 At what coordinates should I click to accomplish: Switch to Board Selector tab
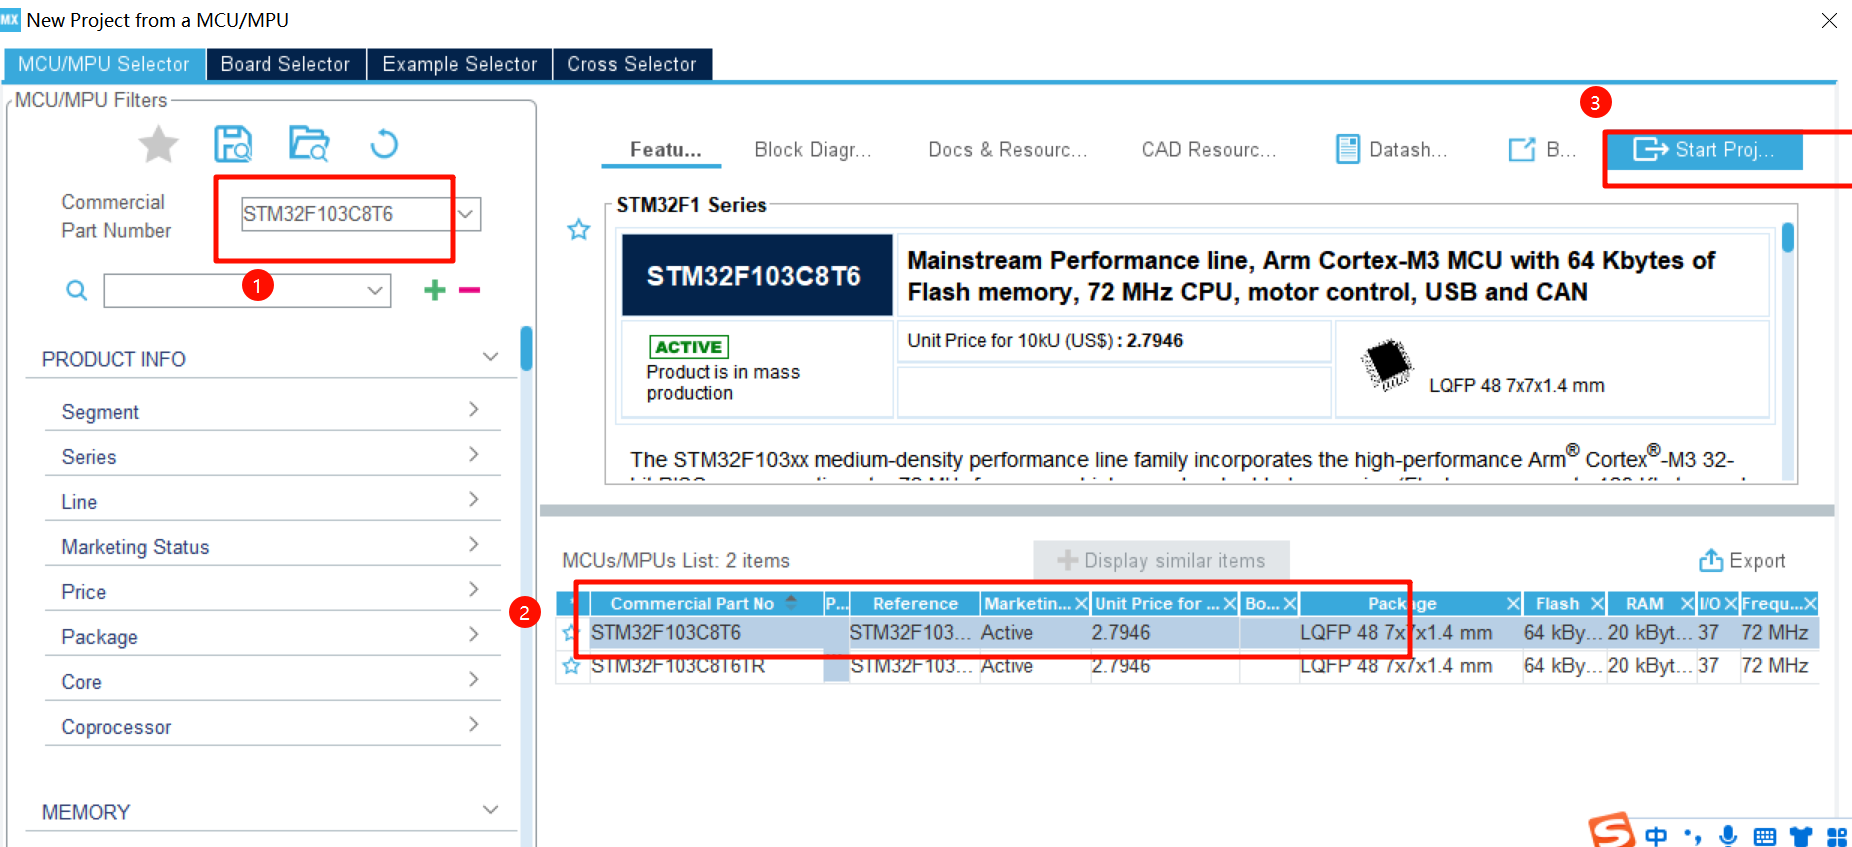tap(285, 64)
